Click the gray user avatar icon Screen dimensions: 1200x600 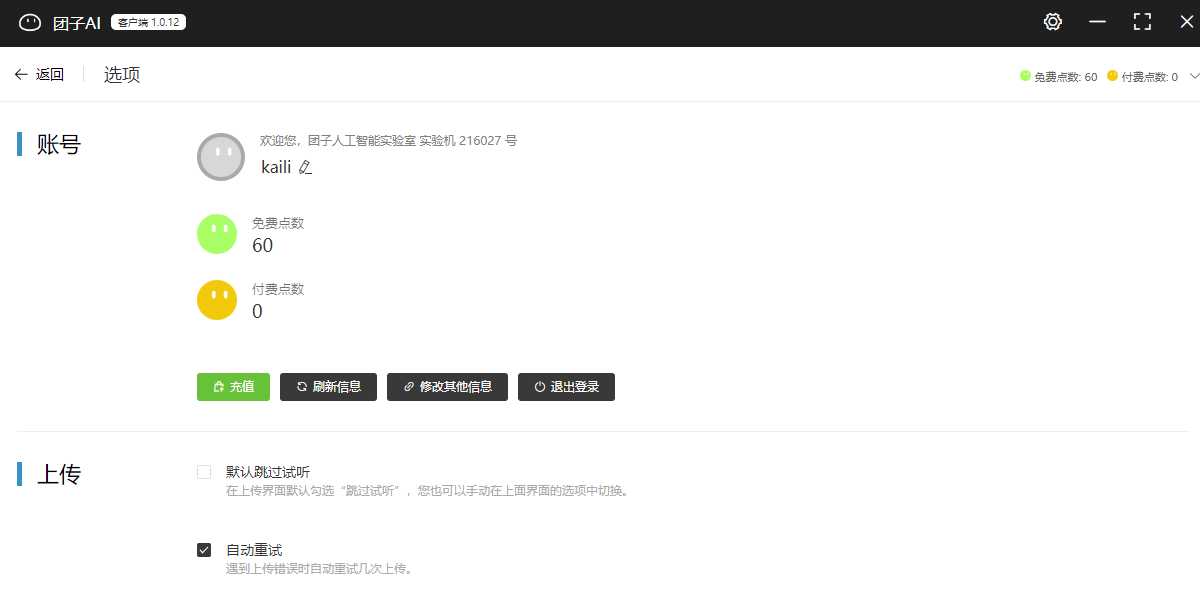point(221,157)
